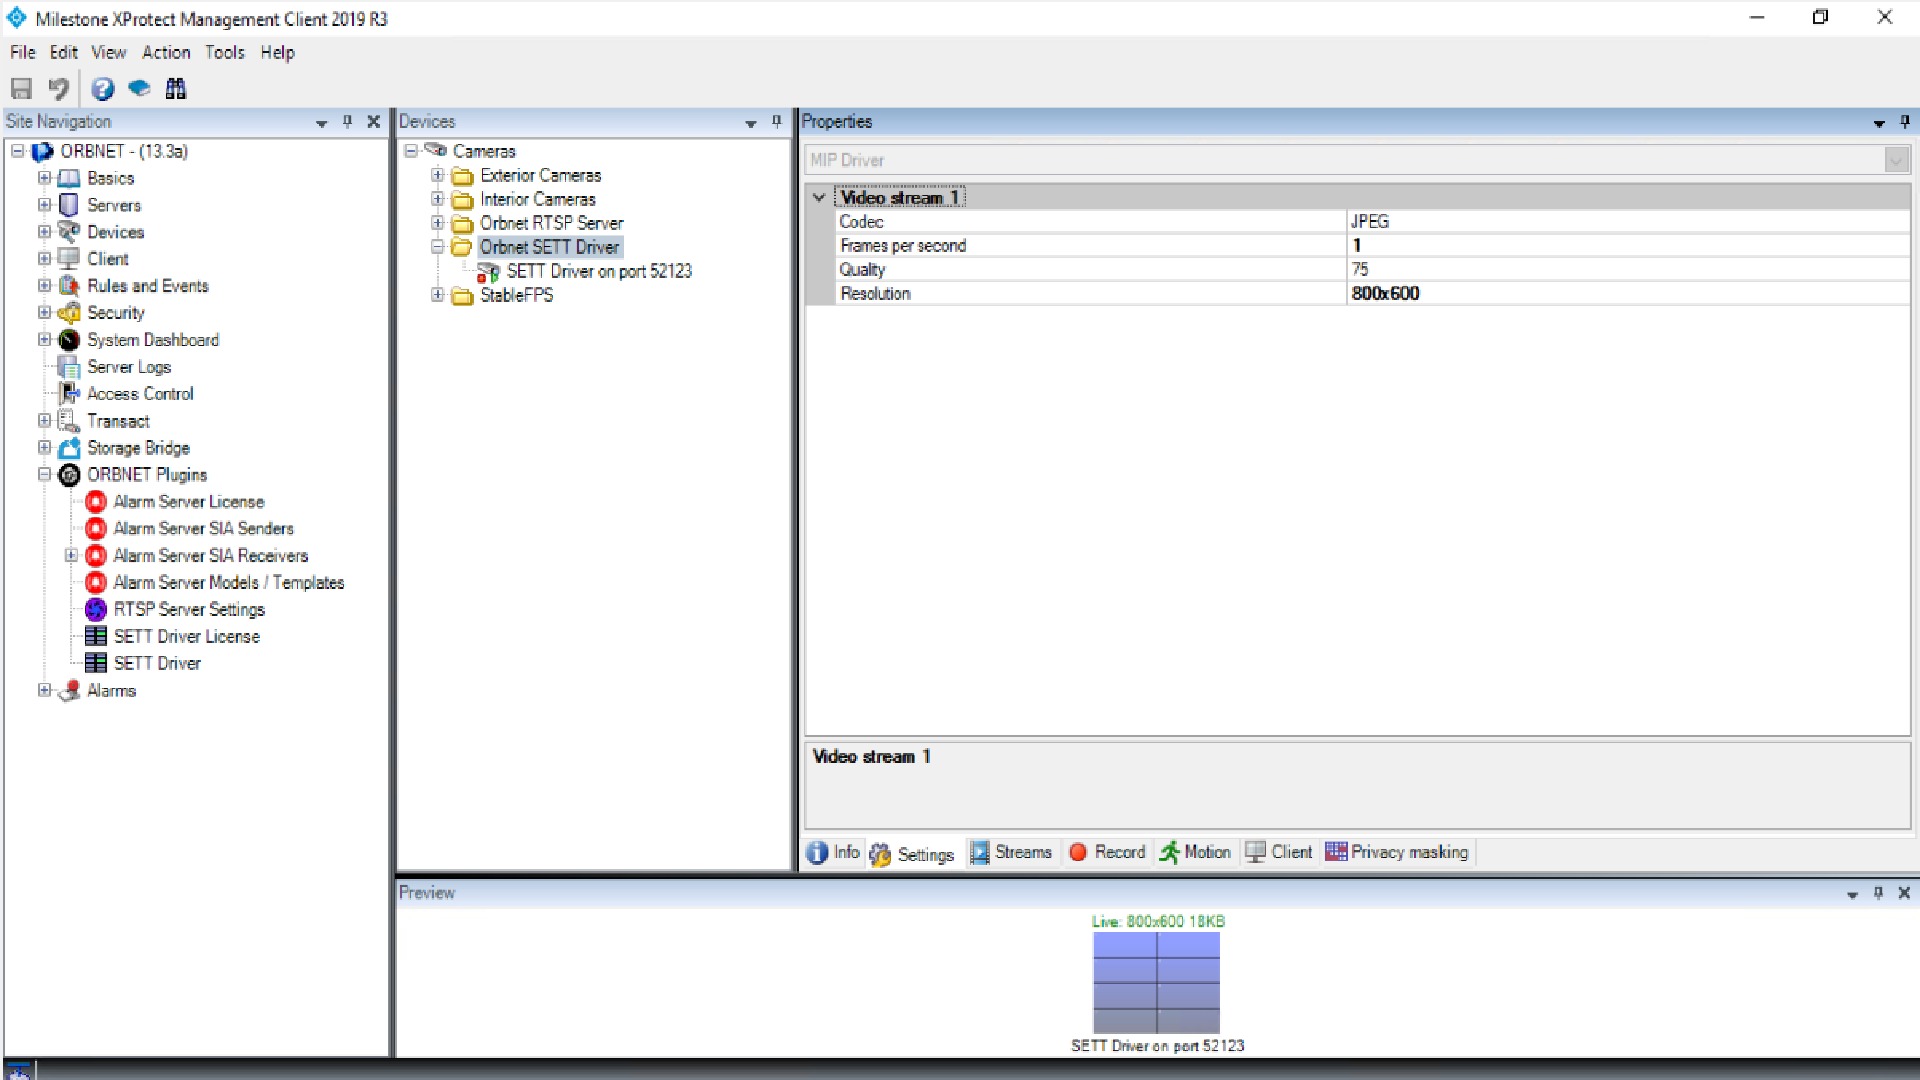Image resolution: width=1920 pixels, height=1080 pixels.
Task: Click the Server Logs icon
Action: pos(69,367)
